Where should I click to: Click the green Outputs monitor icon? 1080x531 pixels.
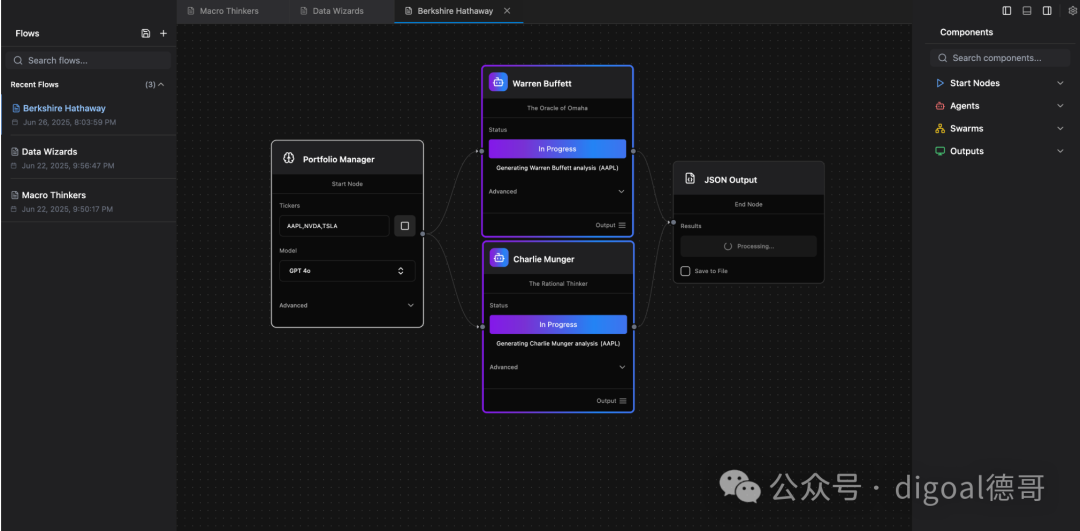(x=940, y=151)
